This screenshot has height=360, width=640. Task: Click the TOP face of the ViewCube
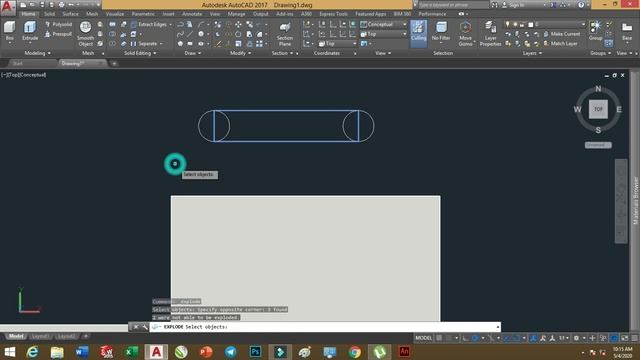tap(598, 109)
